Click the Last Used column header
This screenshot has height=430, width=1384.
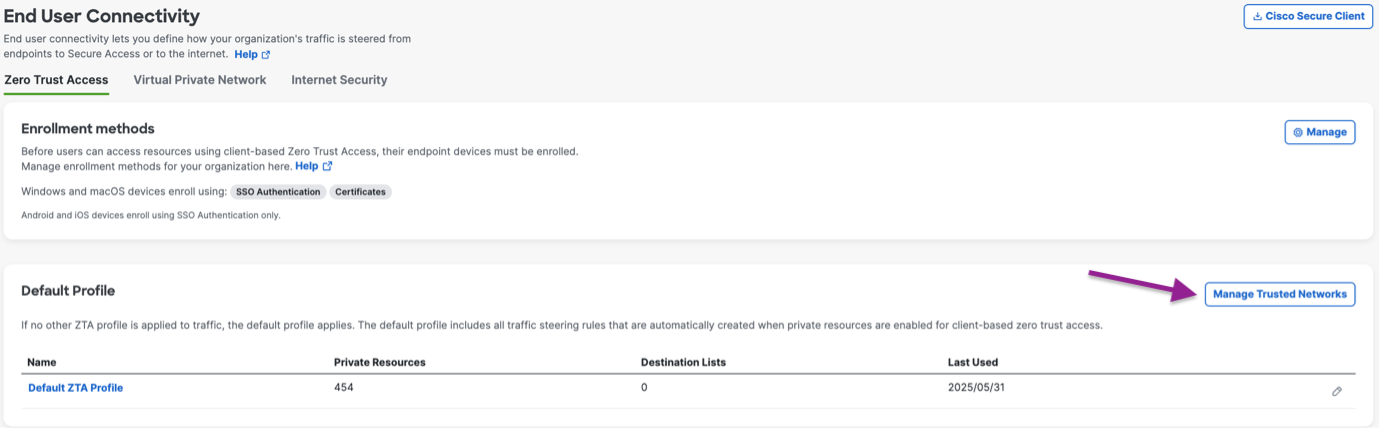973,362
